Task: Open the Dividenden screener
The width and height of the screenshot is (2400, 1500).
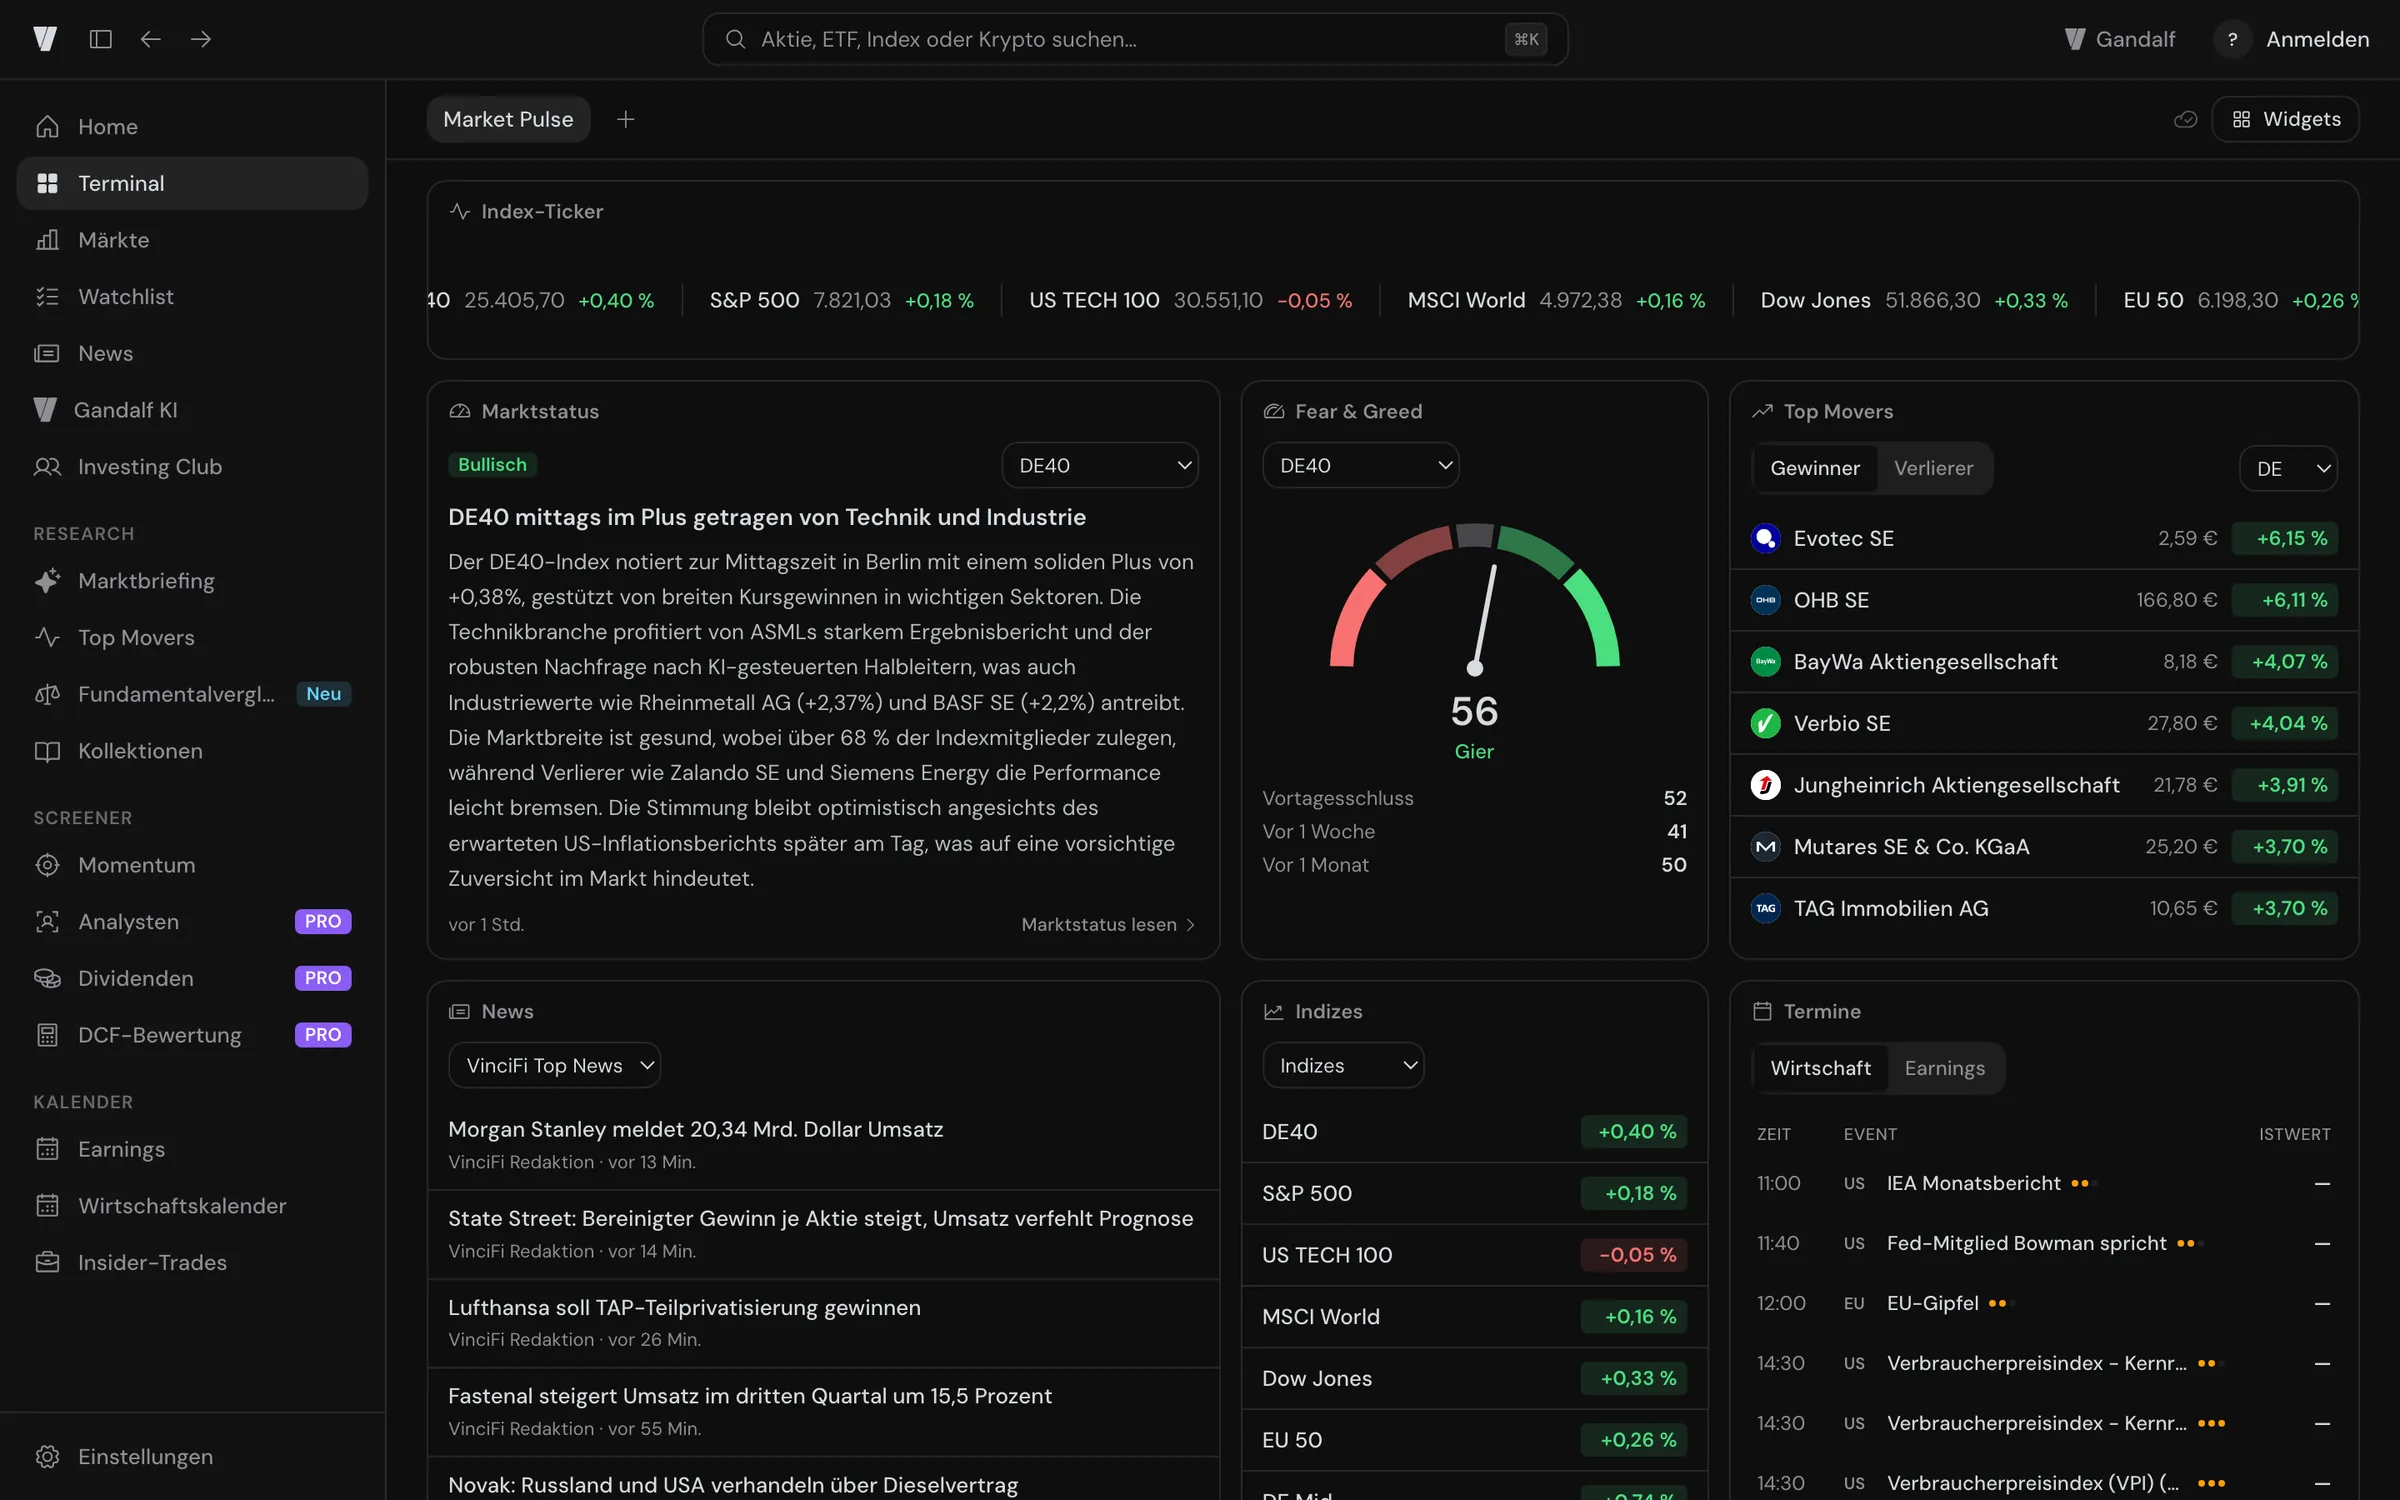Action: pos(192,978)
